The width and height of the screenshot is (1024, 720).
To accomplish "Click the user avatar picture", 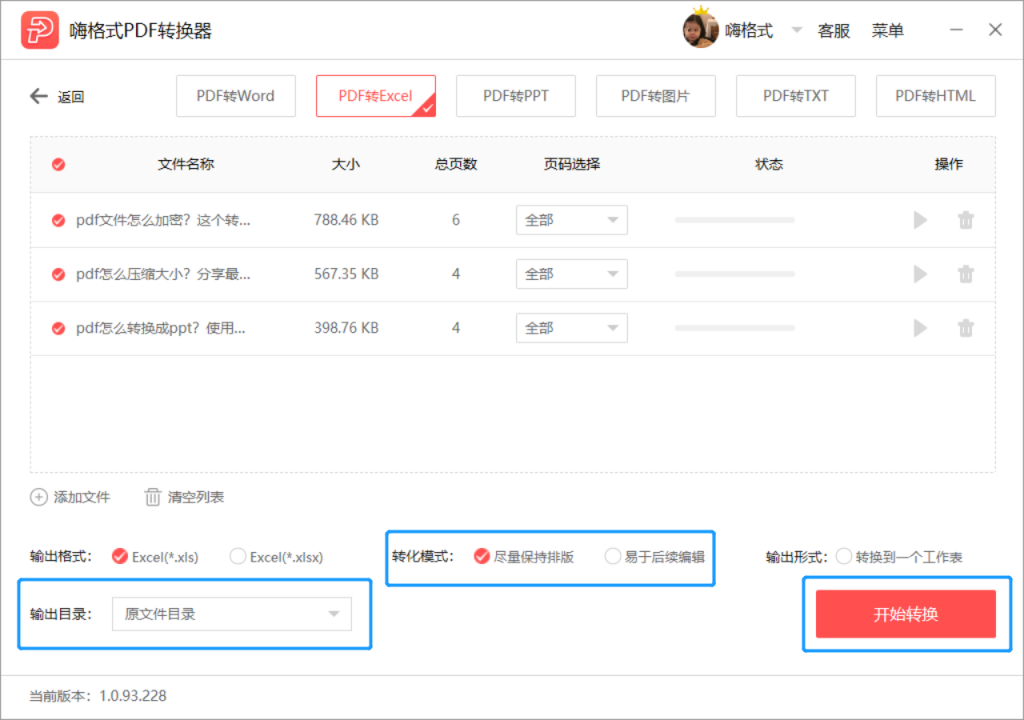I will [700, 29].
